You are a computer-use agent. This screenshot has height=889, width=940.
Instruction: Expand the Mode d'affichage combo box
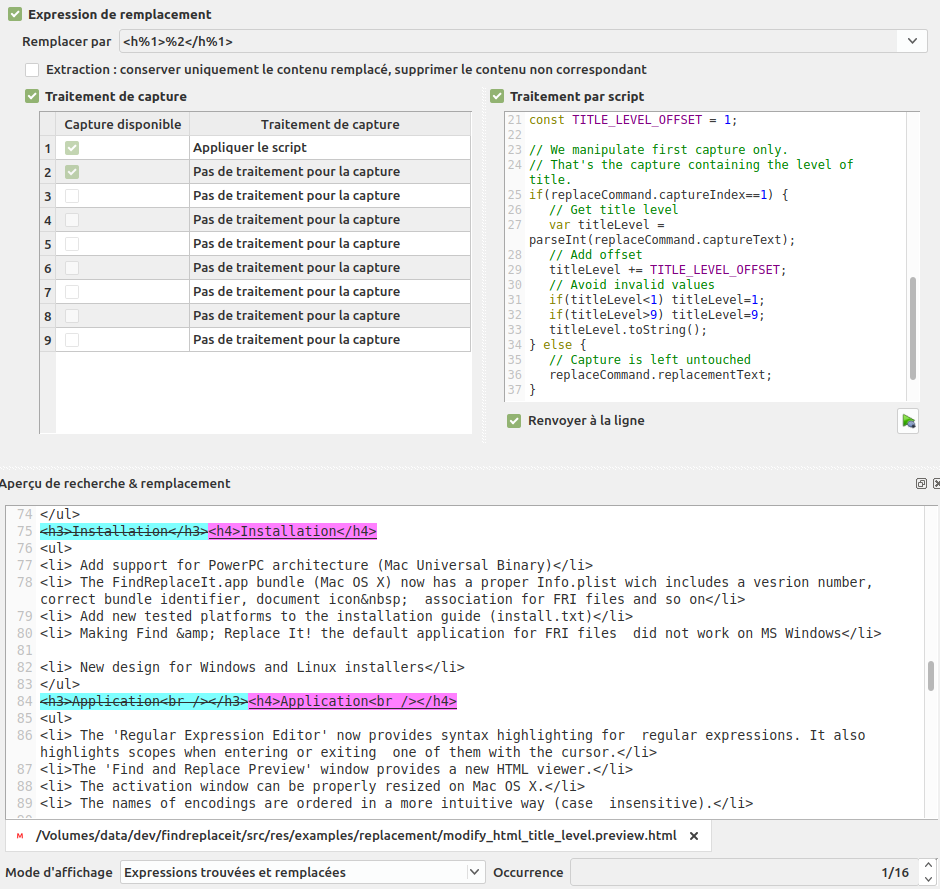tap(474, 873)
